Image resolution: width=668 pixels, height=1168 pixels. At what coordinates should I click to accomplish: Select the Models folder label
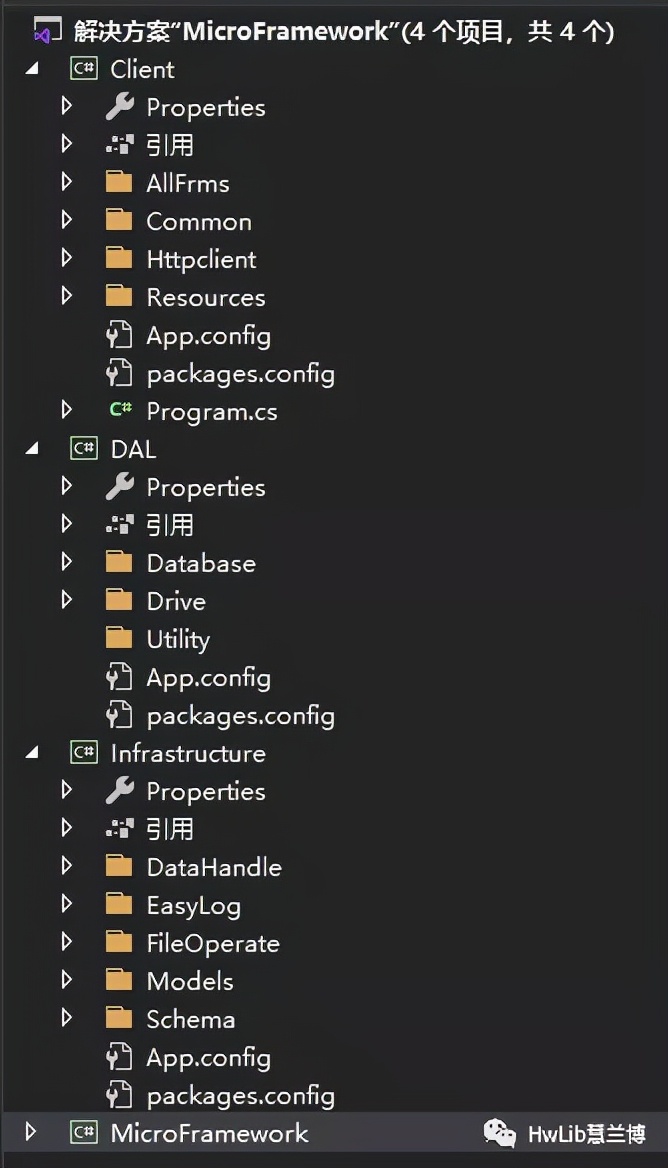point(190,981)
